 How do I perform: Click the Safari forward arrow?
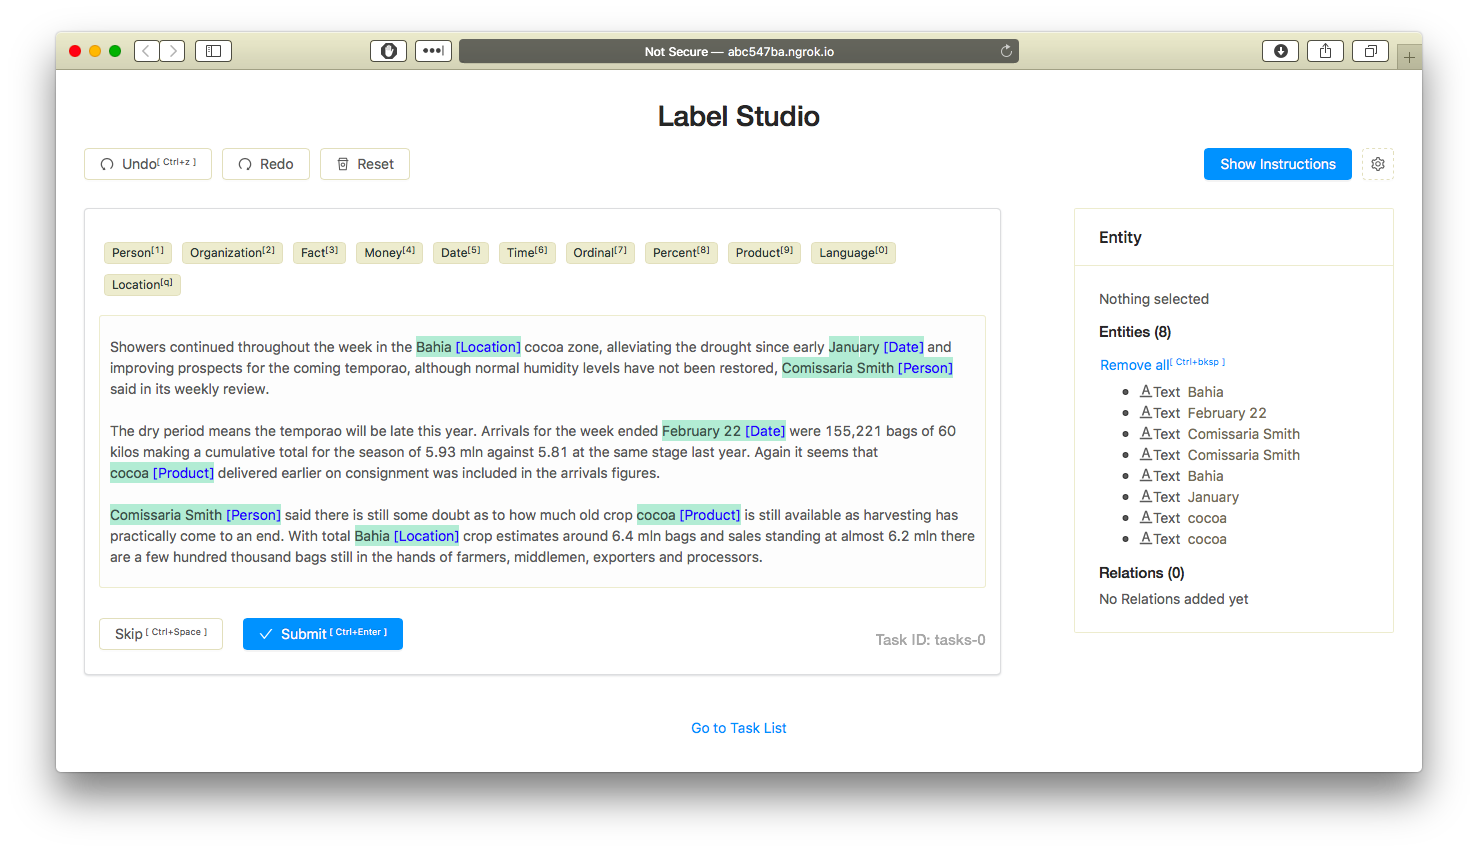point(173,51)
